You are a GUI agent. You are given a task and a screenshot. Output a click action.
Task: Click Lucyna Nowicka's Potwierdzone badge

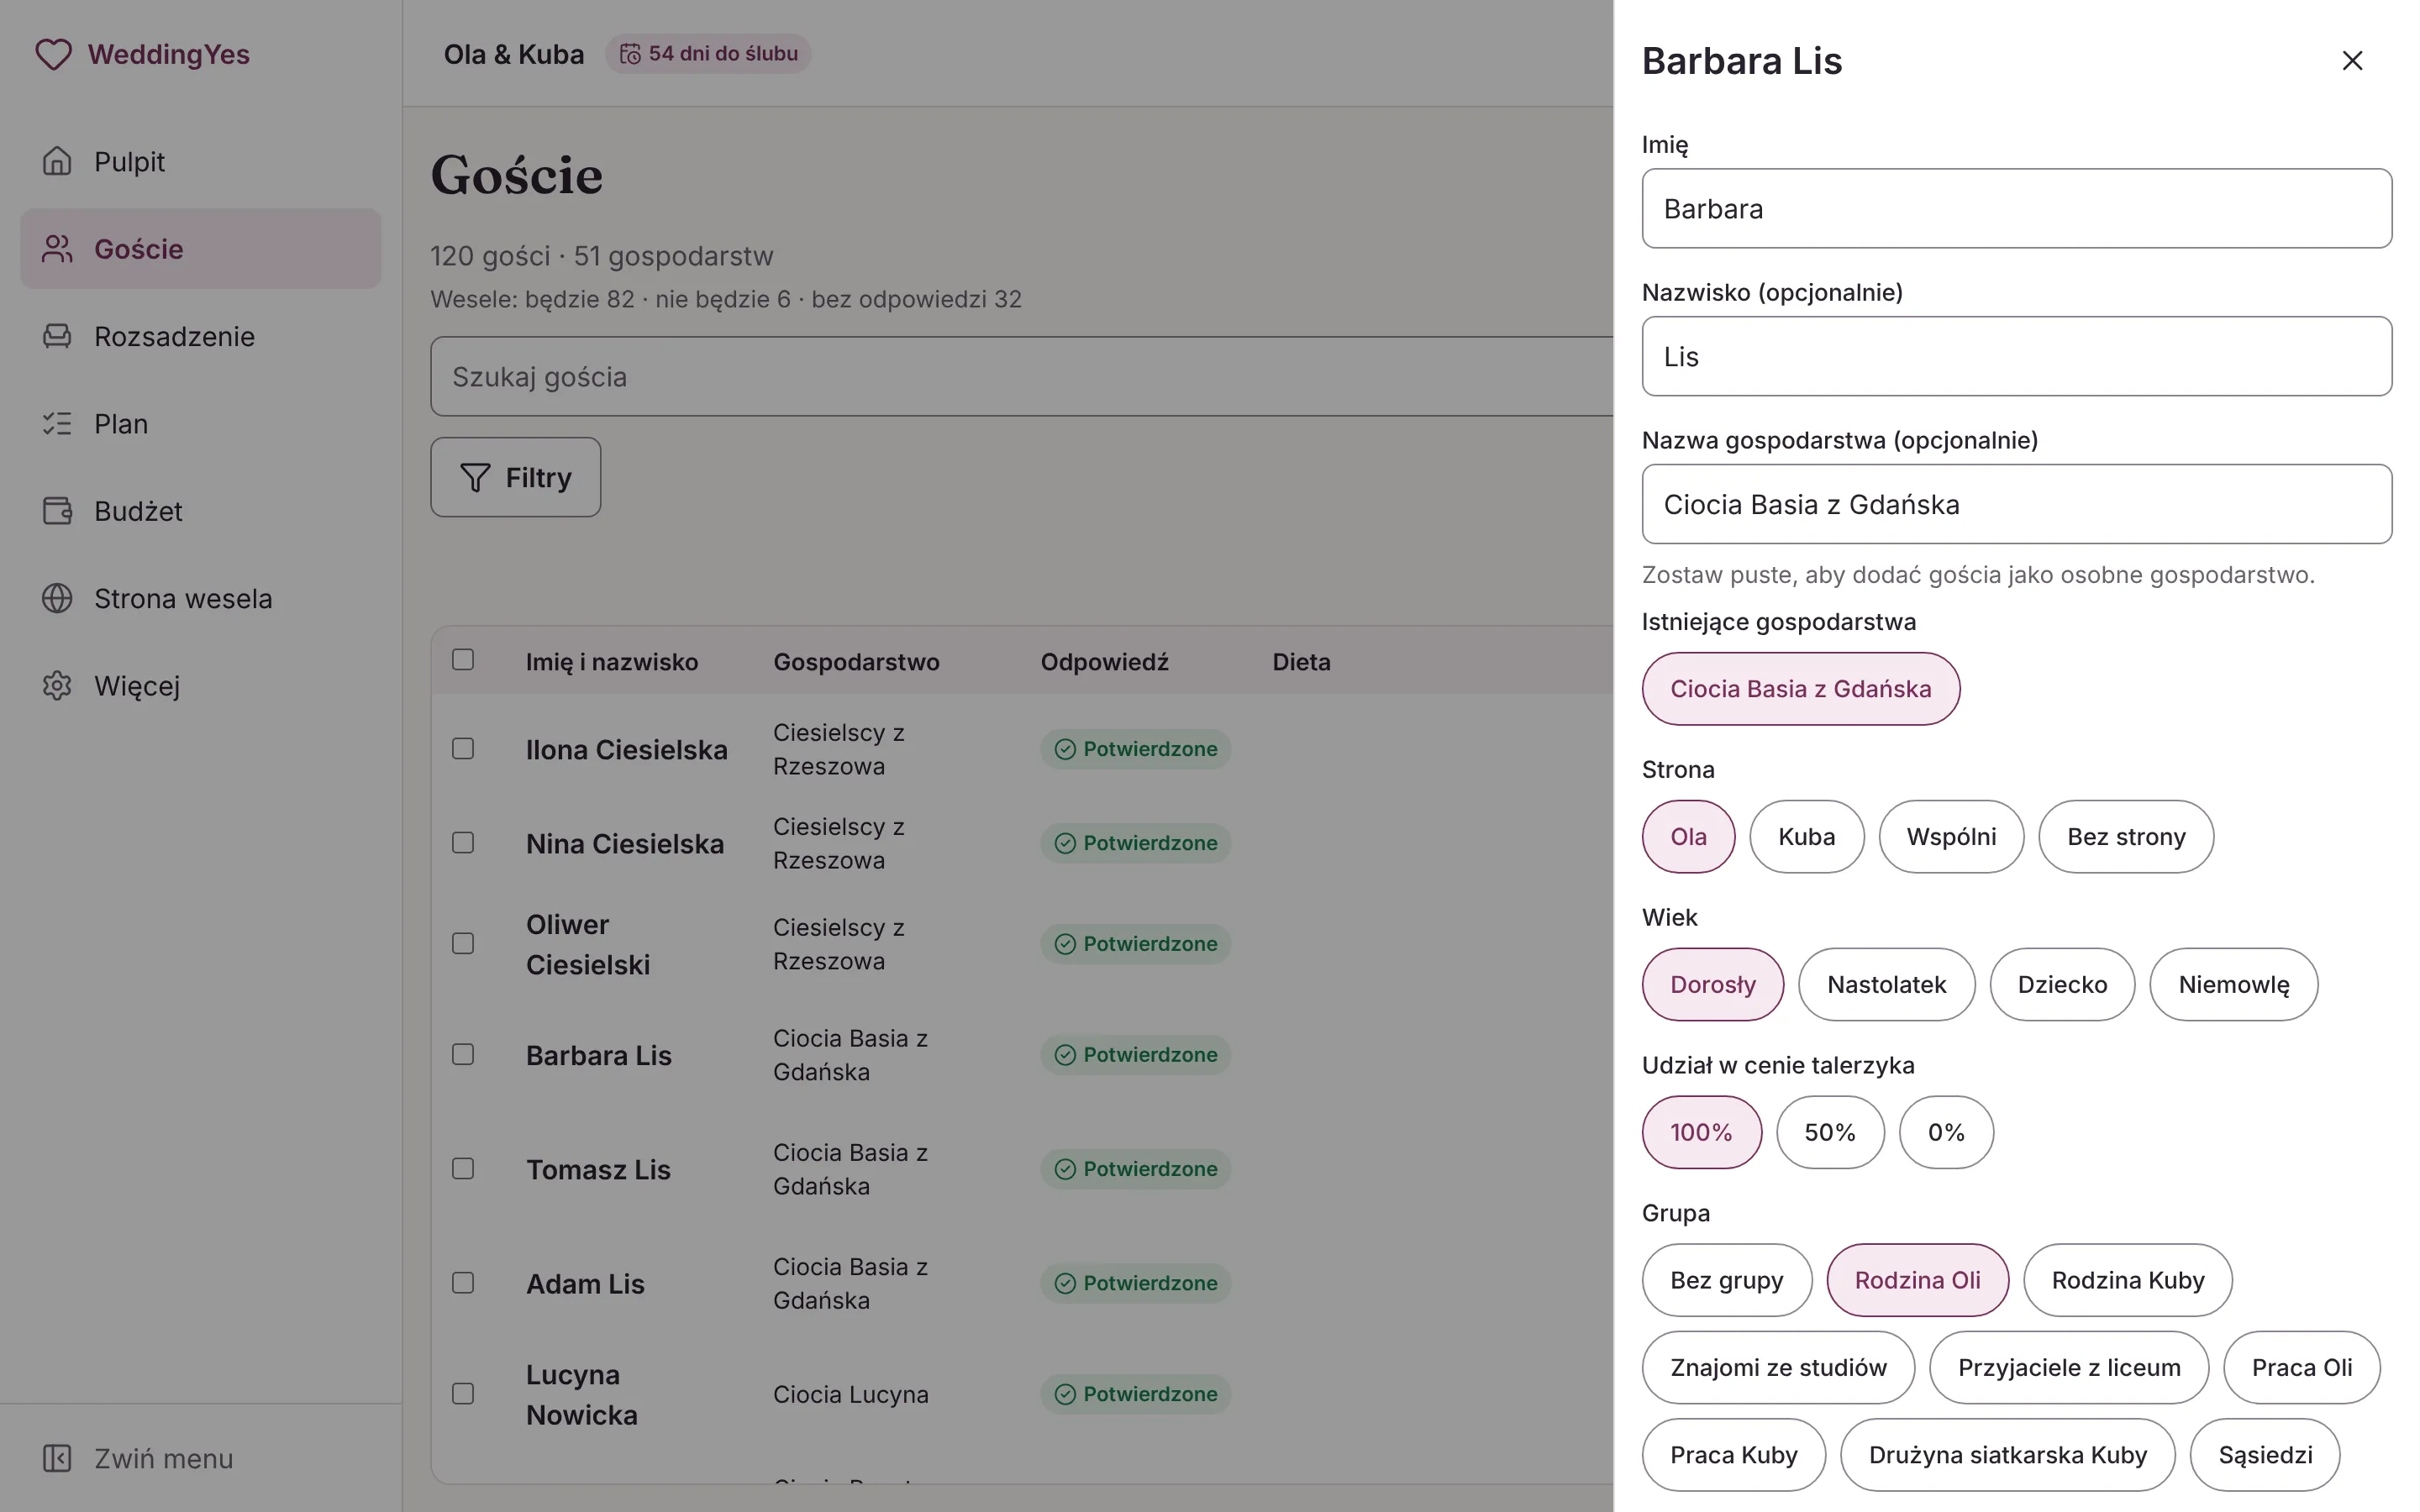coord(1135,1394)
